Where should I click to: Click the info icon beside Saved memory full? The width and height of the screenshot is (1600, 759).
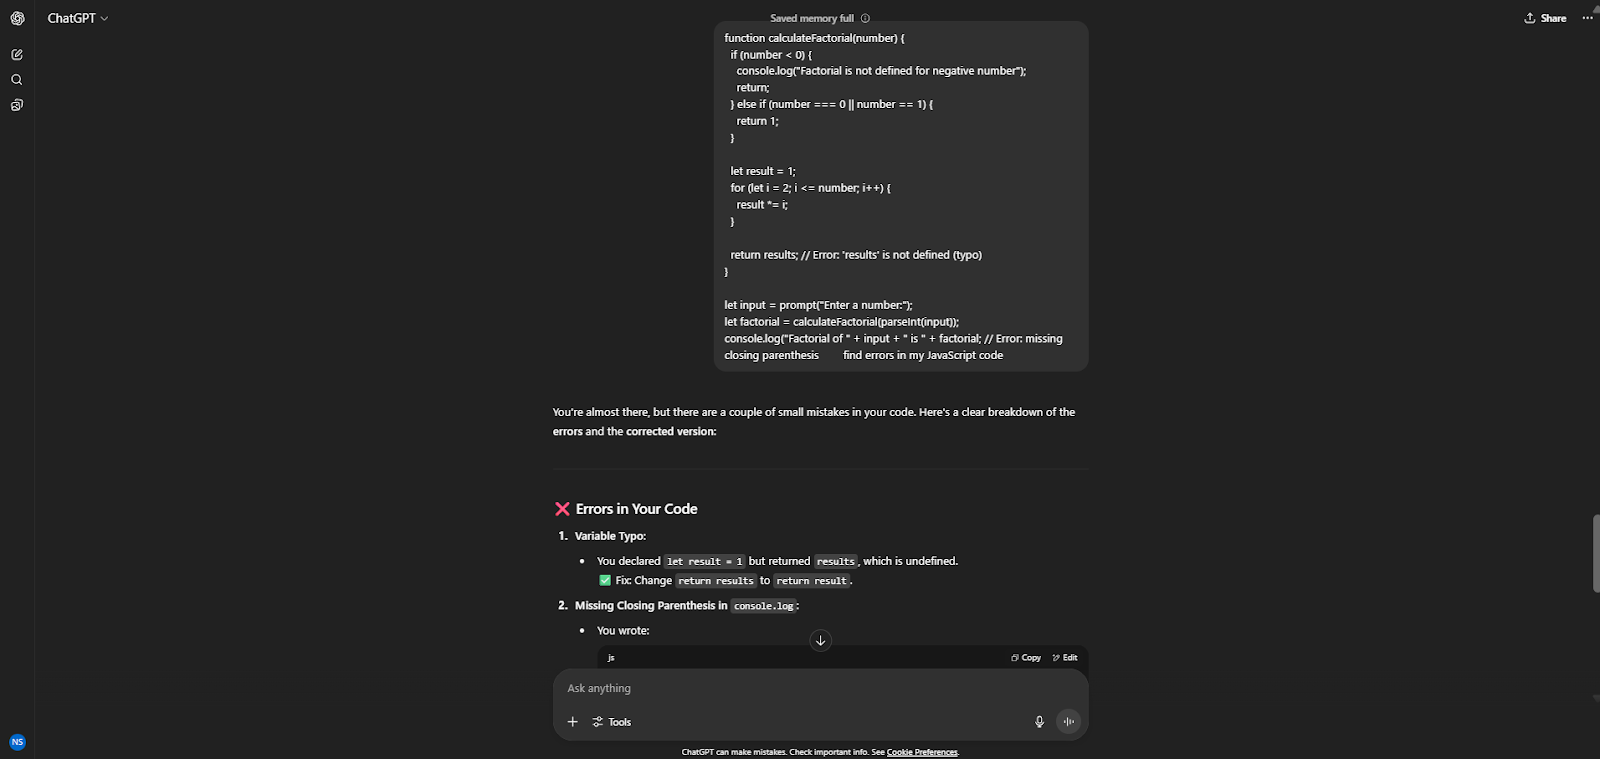(865, 18)
